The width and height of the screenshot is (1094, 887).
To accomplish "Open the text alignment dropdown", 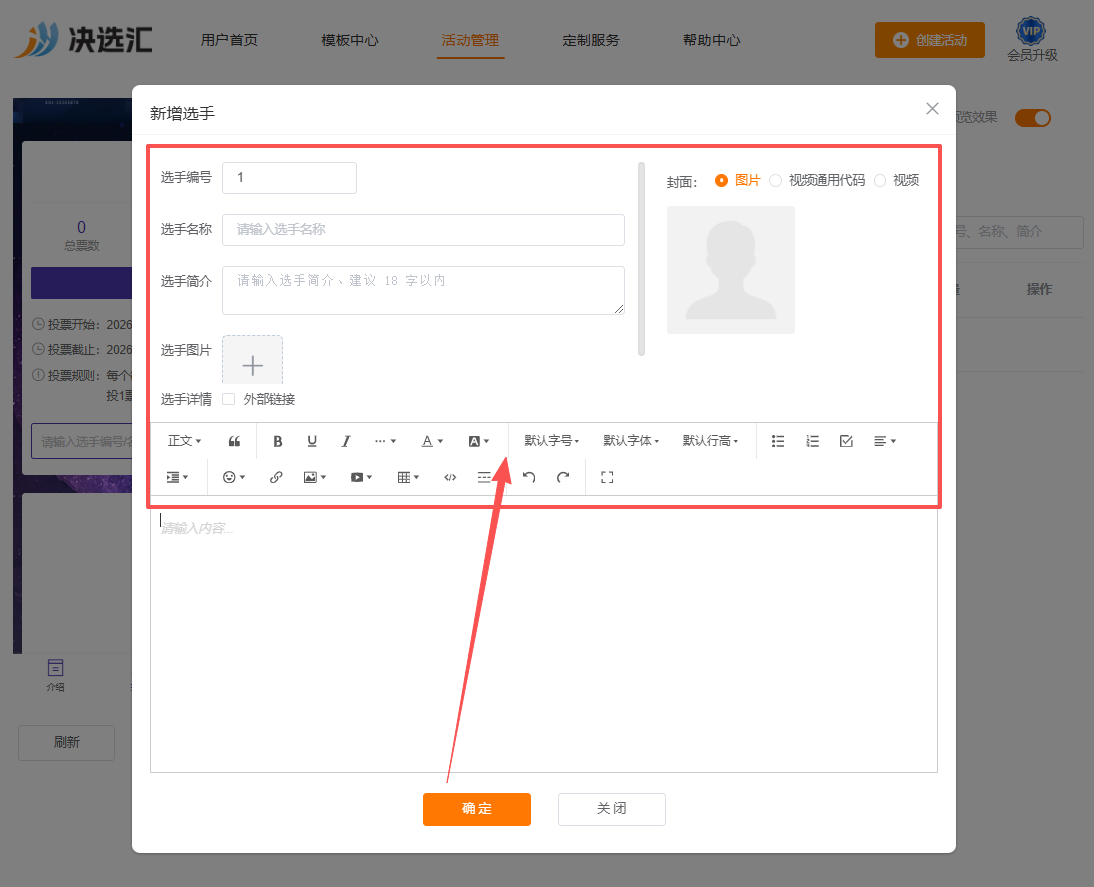I will click(885, 441).
